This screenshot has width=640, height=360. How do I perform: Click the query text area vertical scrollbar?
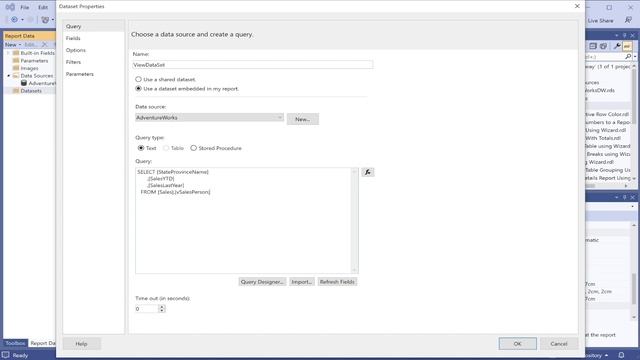354,220
